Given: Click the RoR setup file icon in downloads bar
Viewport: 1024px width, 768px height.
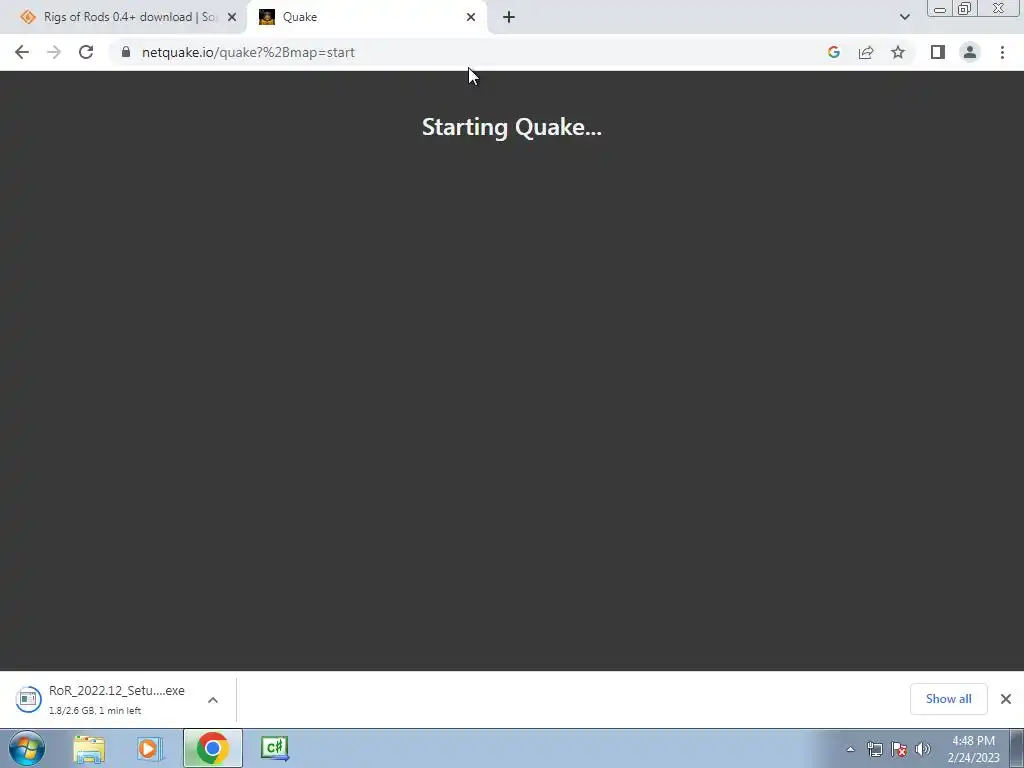Looking at the screenshot, I should (x=28, y=699).
